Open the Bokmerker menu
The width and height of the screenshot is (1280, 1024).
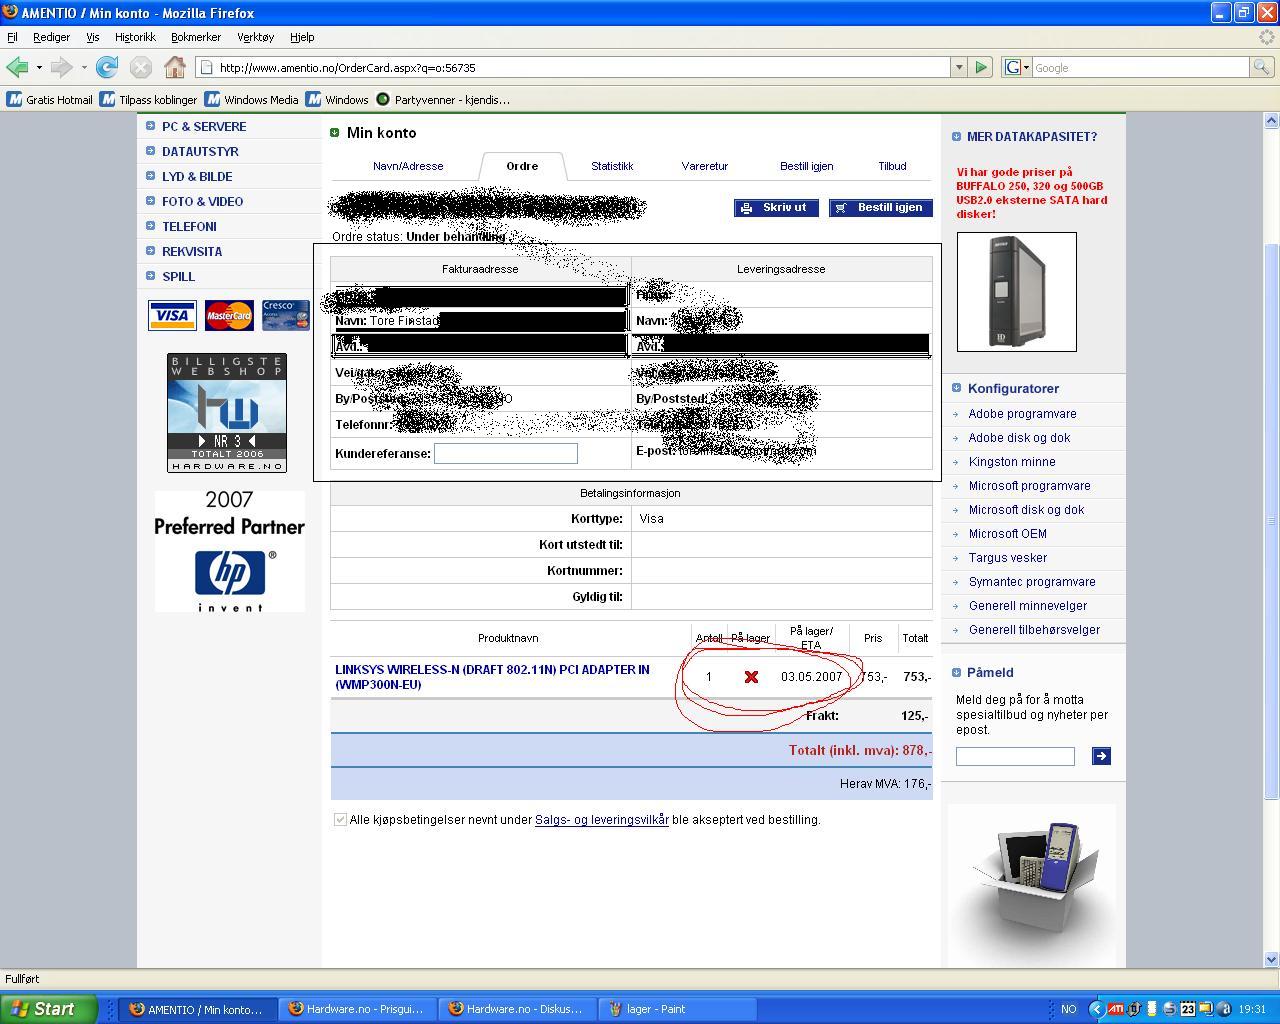click(196, 37)
